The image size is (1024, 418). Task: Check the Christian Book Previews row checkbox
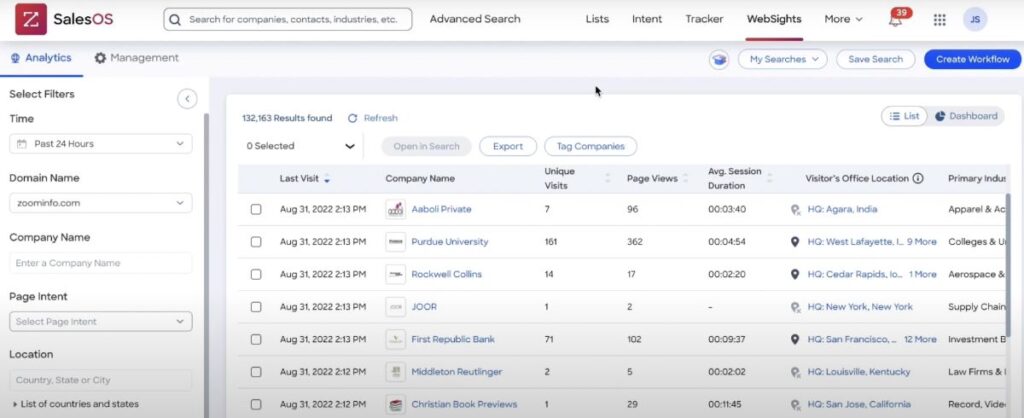256,405
